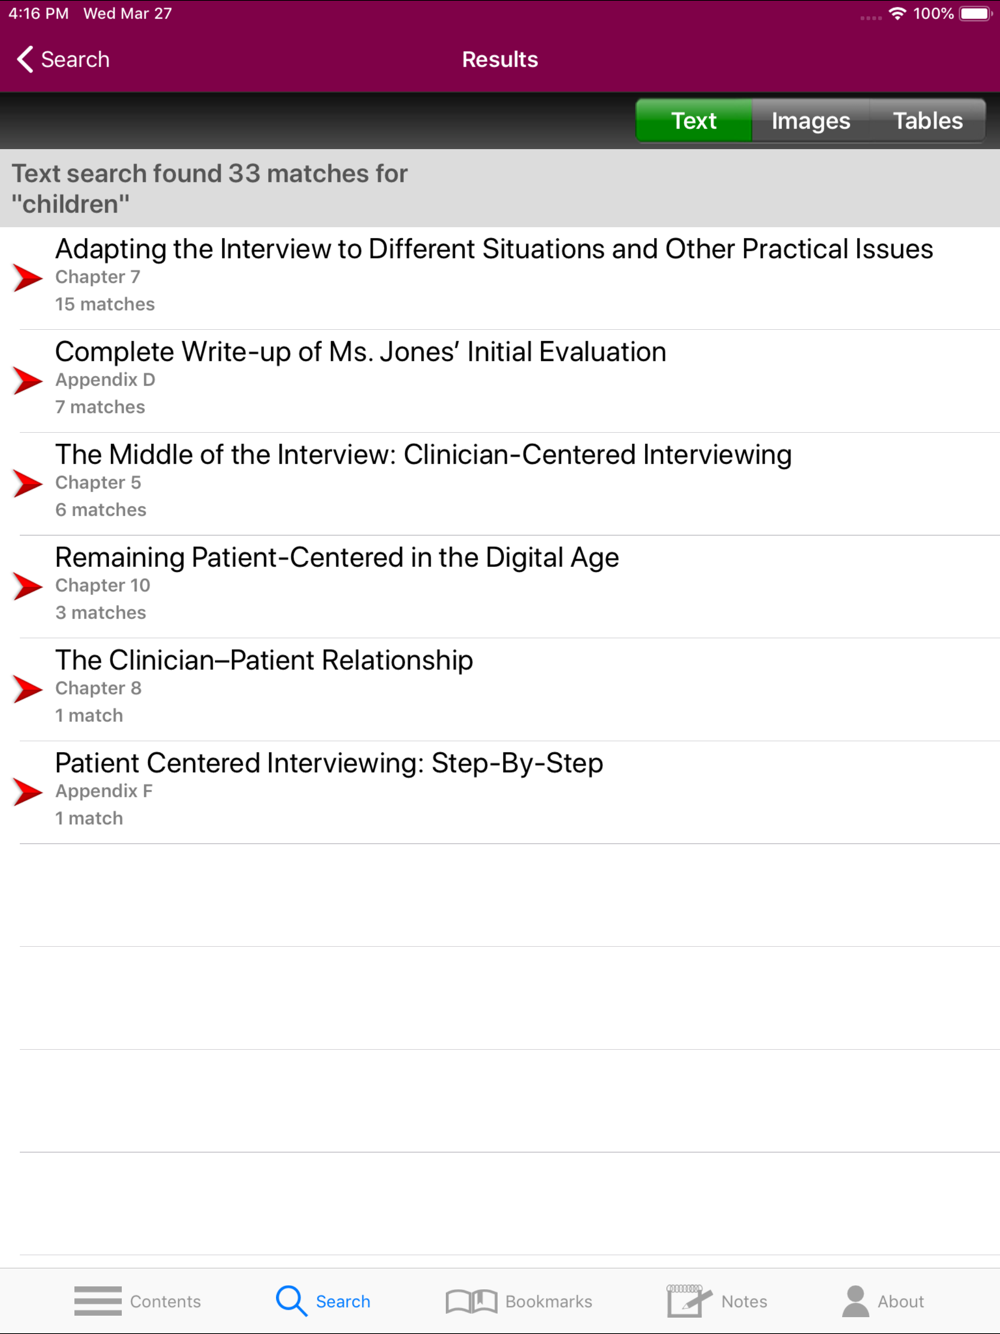The width and height of the screenshot is (1000, 1334).
Task: Expand the Chapter 5 red arrow
Action: point(28,484)
